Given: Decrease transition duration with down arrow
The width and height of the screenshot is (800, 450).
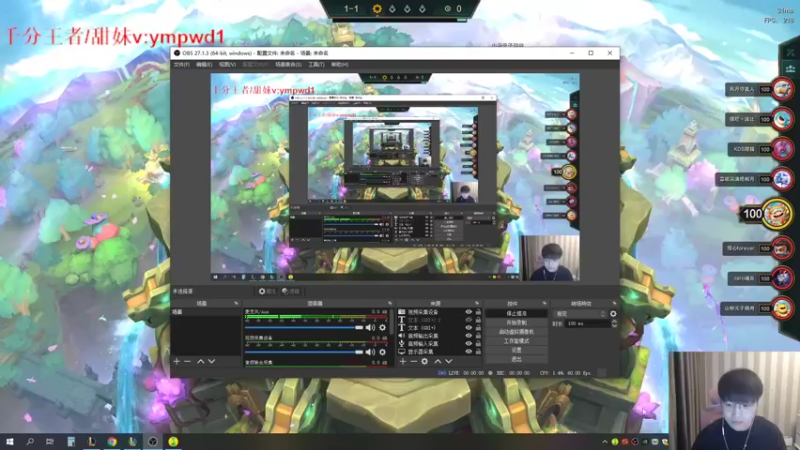Looking at the screenshot, I should coord(614,326).
